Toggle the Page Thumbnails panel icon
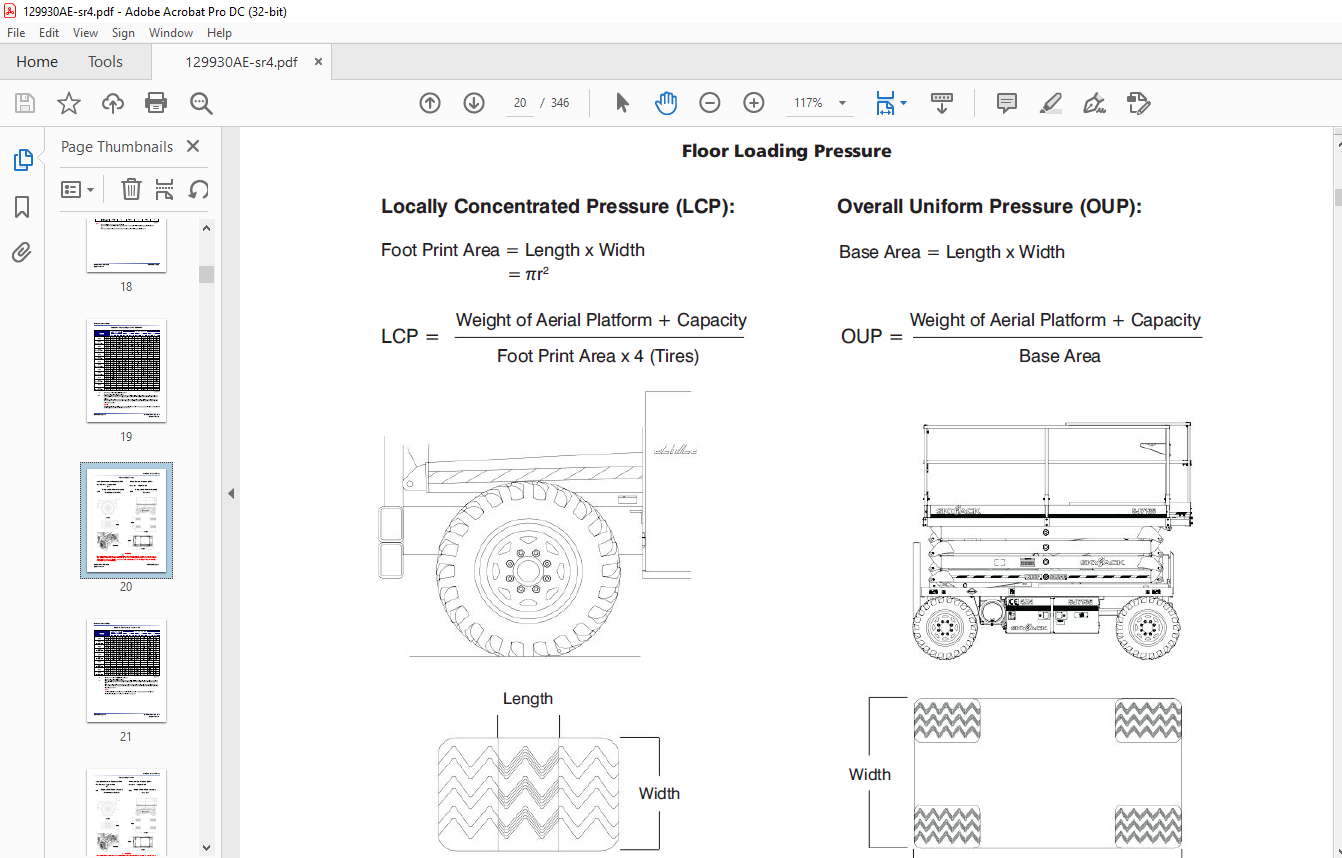1342x858 pixels. tap(22, 160)
